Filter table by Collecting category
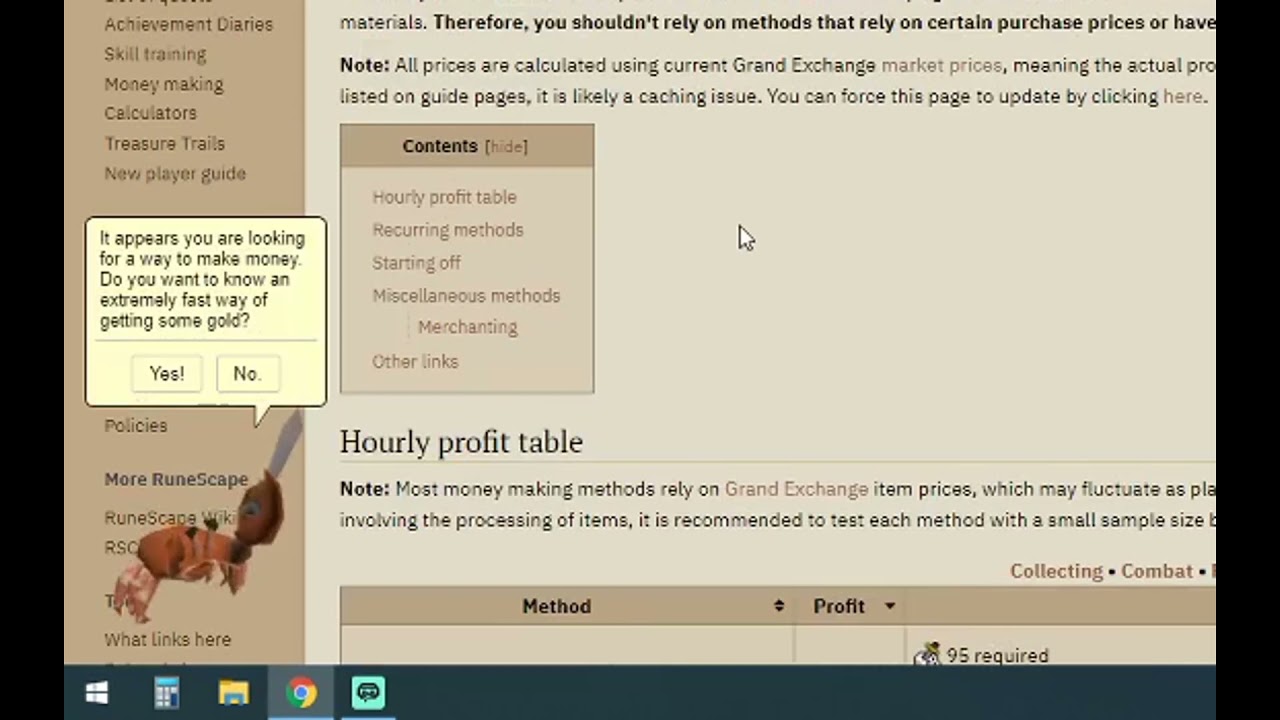This screenshot has height=720, width=1280. 1056,571
